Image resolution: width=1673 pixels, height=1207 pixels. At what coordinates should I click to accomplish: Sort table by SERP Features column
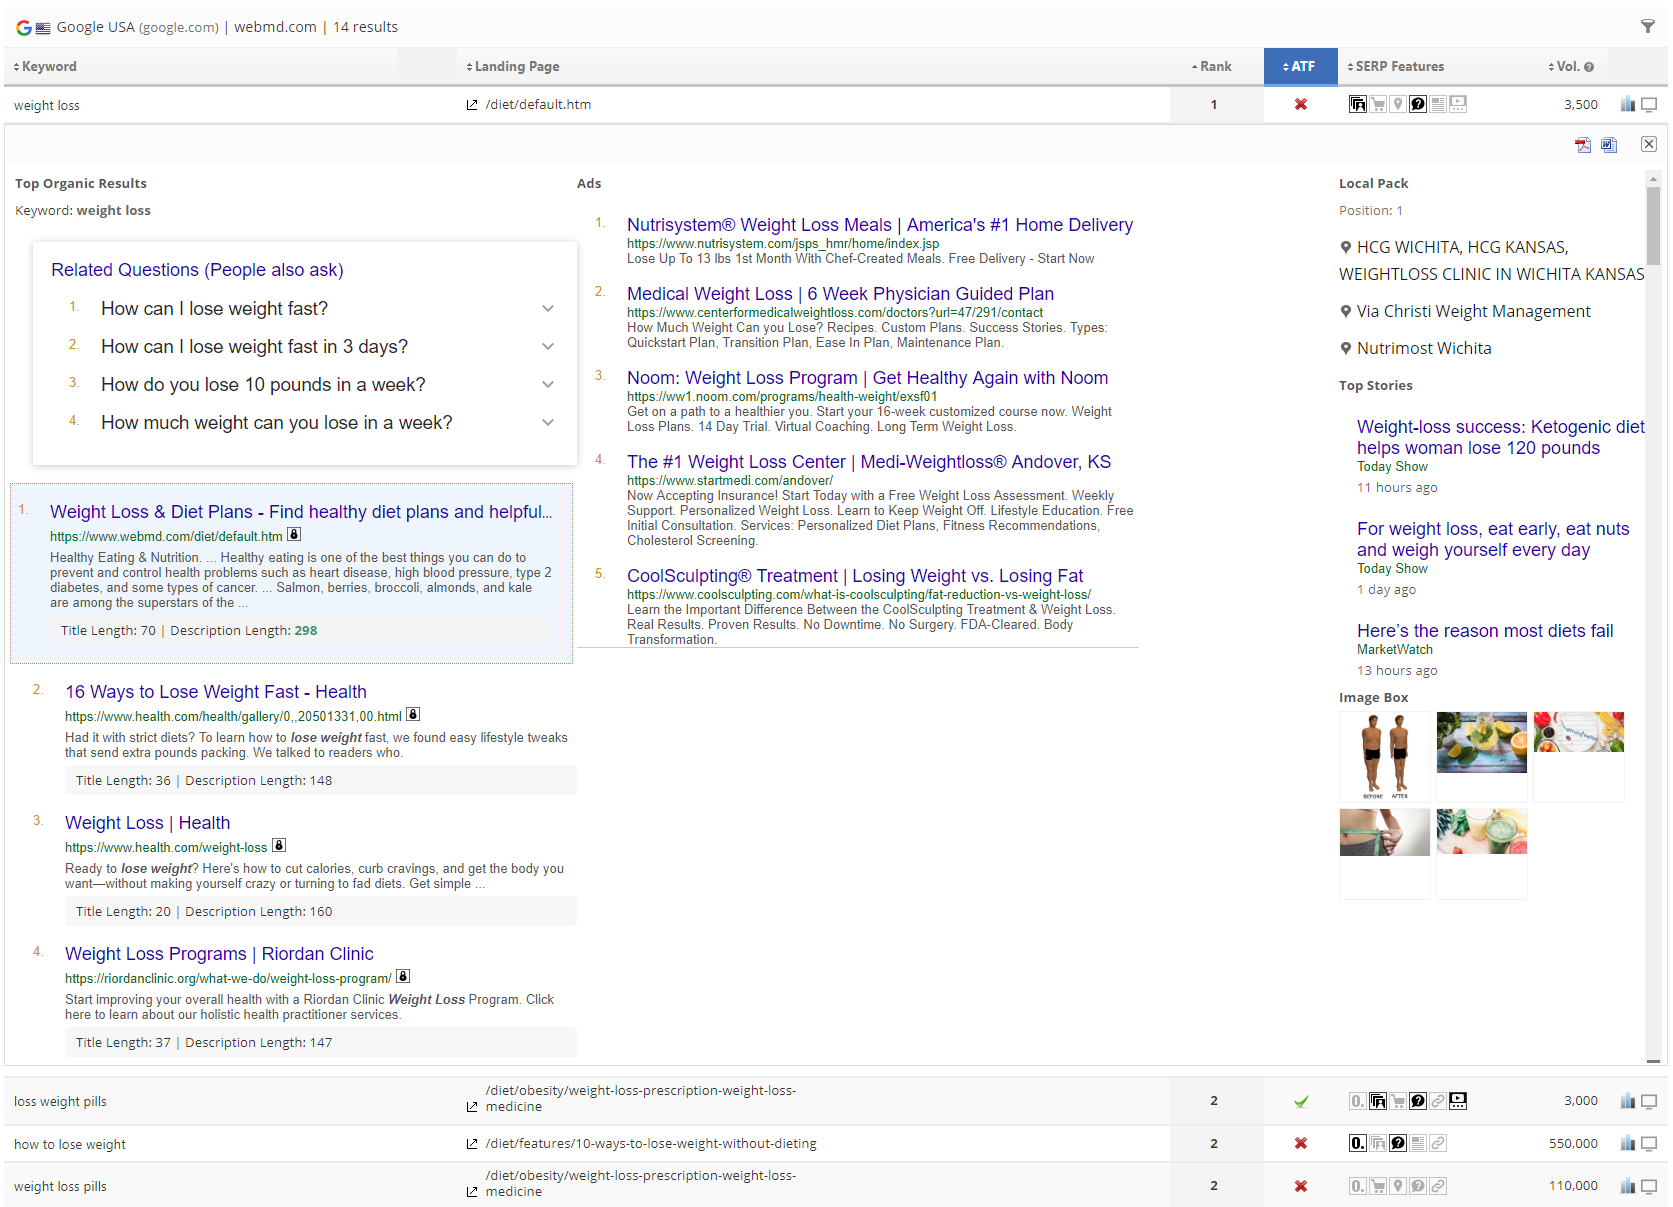[1397, 67]
